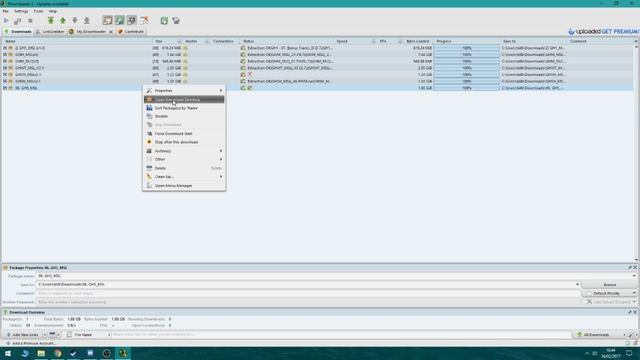640x360 pixels.
Task: Expand the package sized 568.86 MB
Action: (x=5, y=61)
